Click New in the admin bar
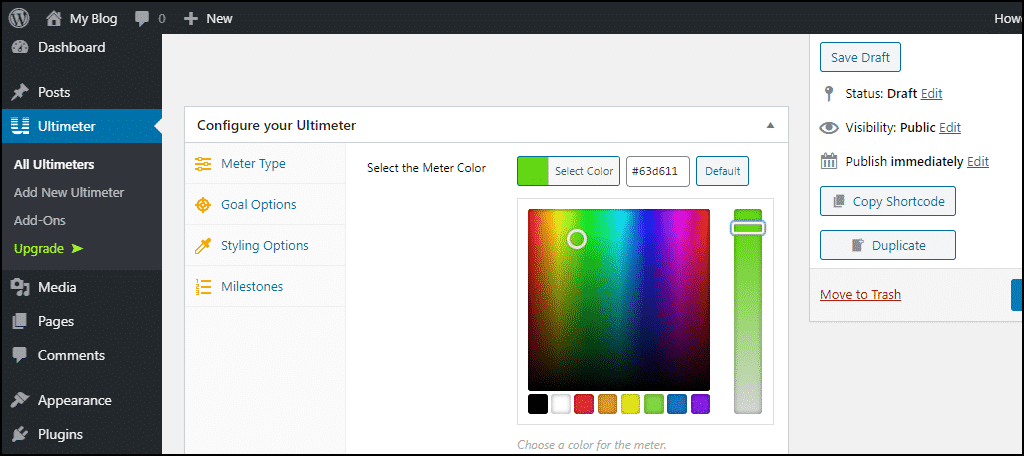 pos(219,18)
